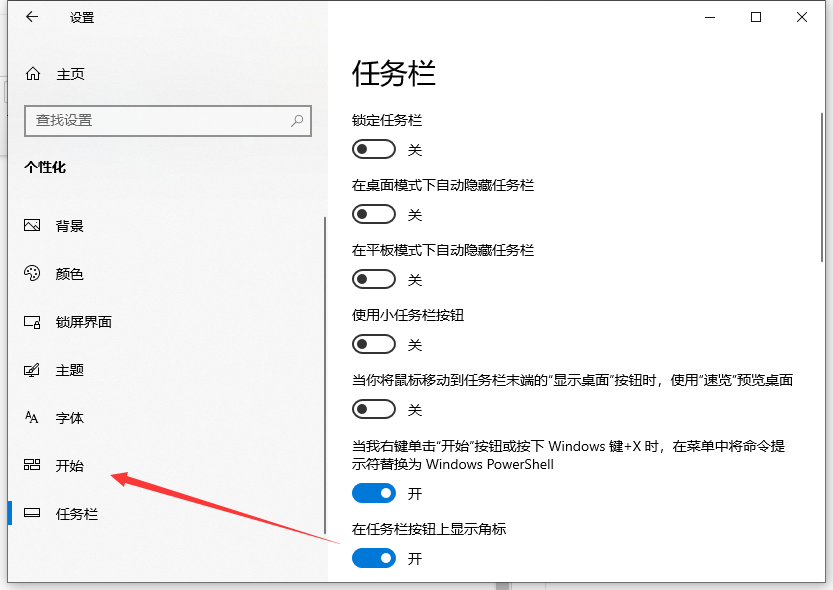Screen dimensions: 833x590
Task: Turn on auto-hide taskbar in desktop mode
Action: (x=373, y=214)
